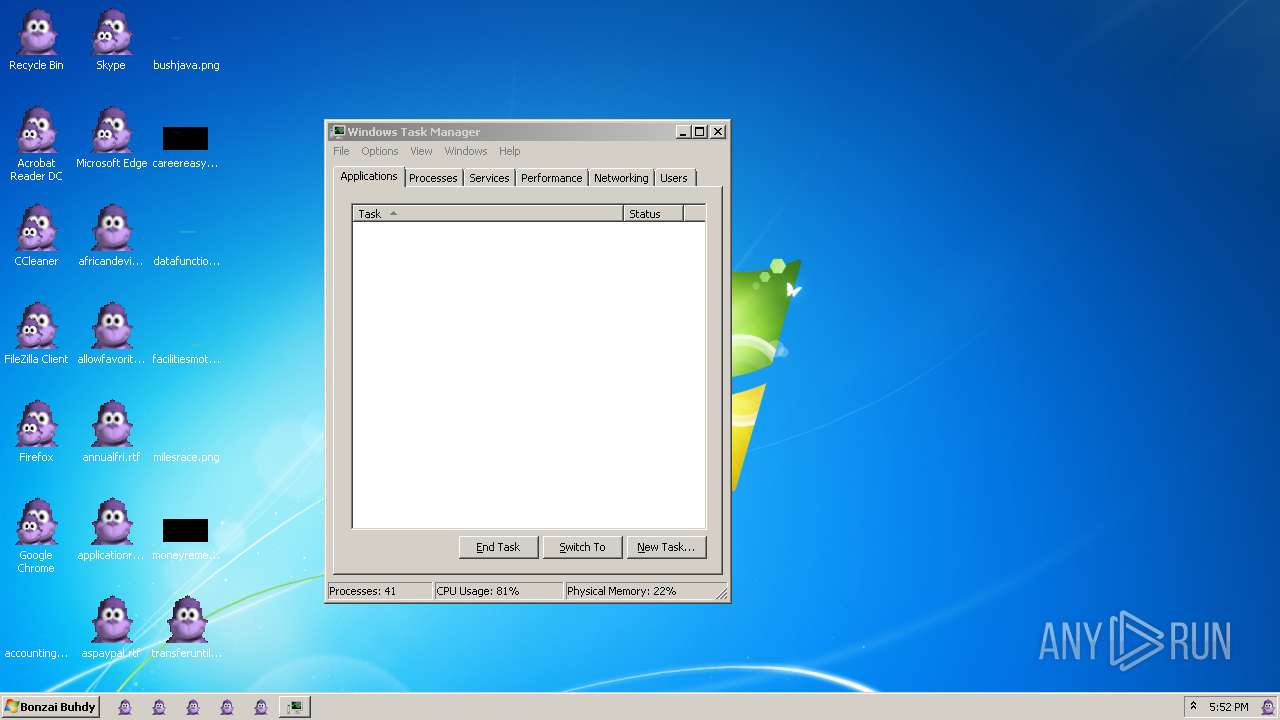Screen dimensions: 1280x720
Task: Select the datafunctio… file label
Action: tap(186, 261)
